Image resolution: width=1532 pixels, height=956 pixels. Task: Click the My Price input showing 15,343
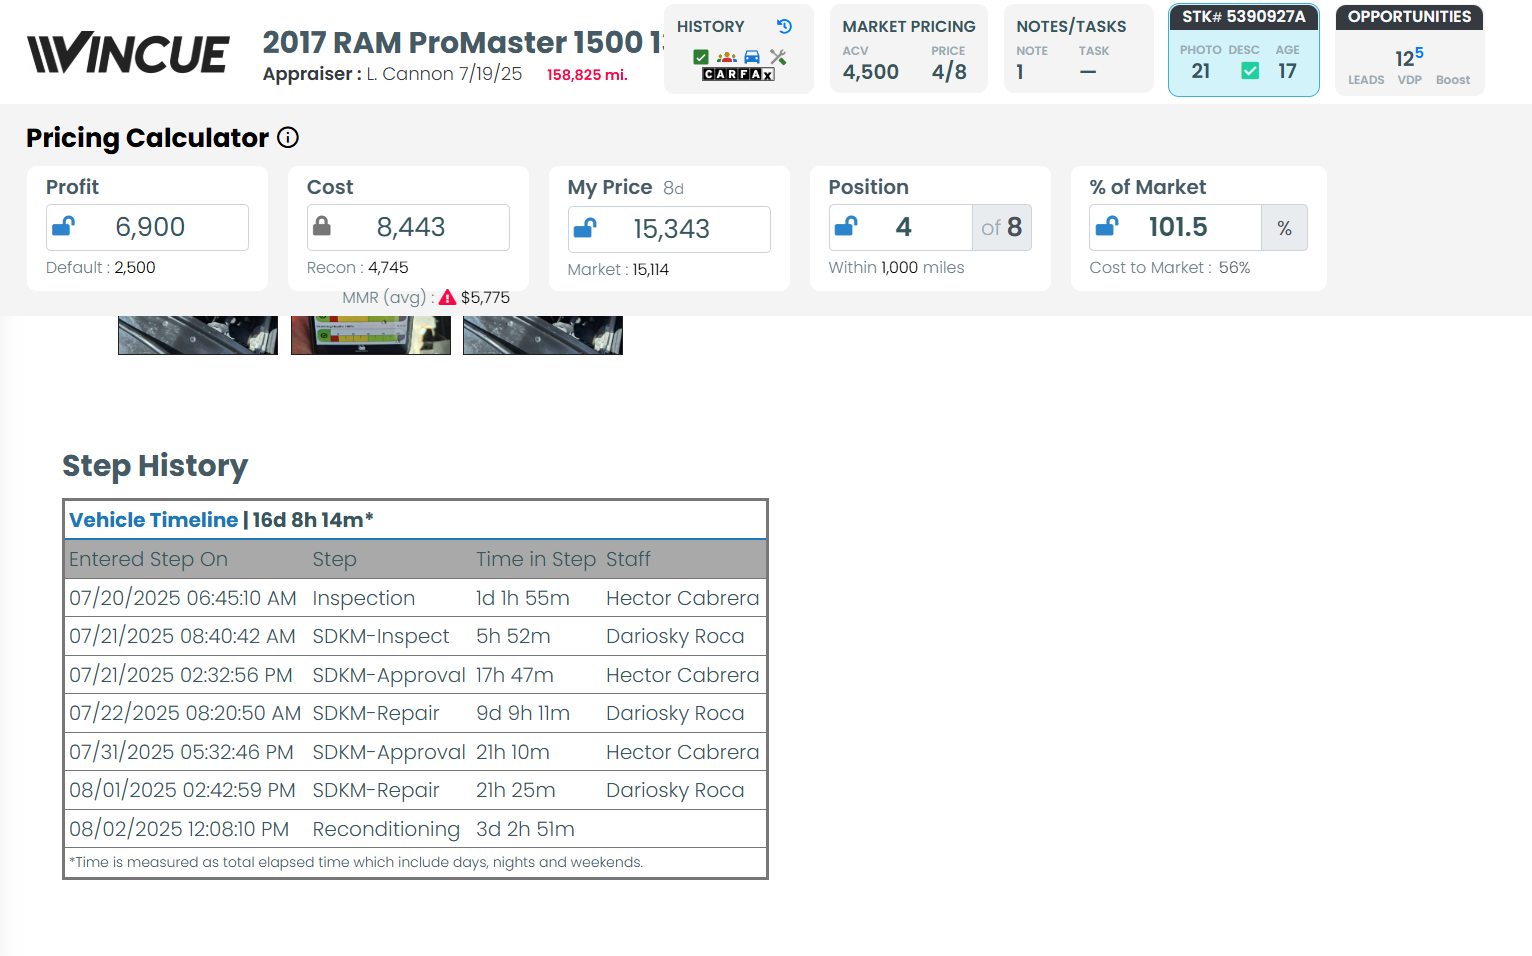pyautogui.click(x=670, y=229)
